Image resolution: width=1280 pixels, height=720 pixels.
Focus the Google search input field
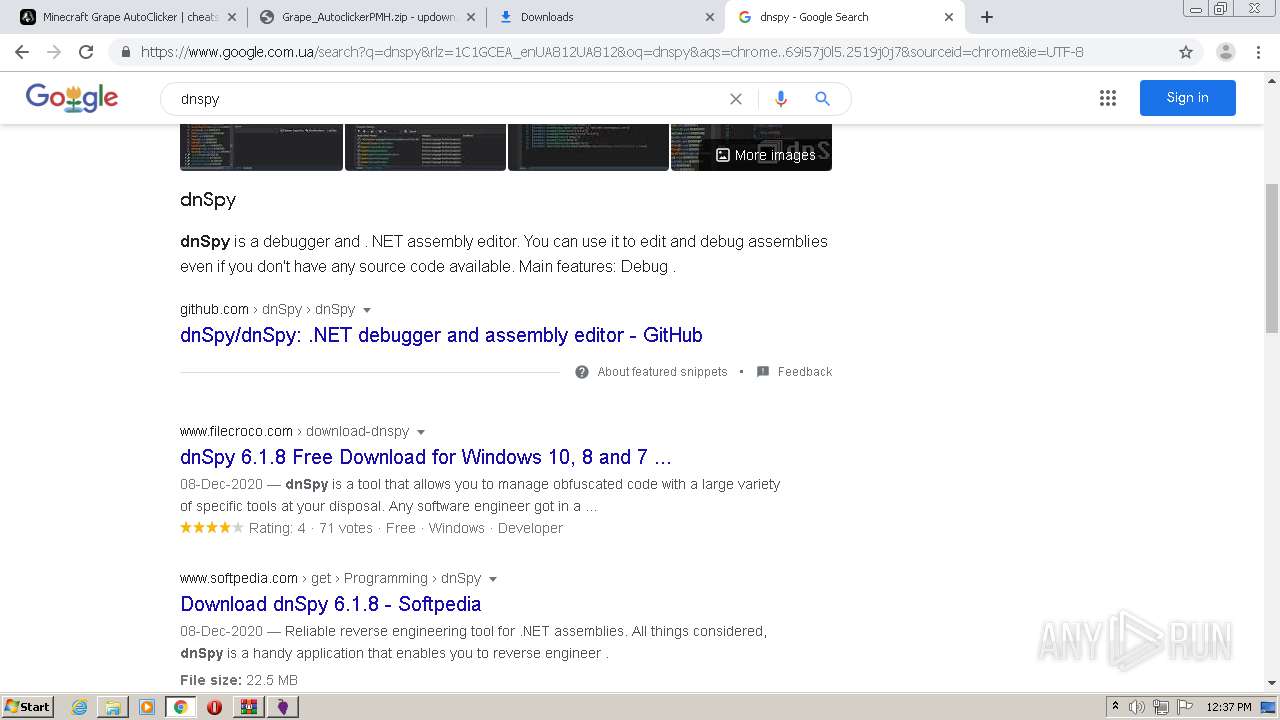(450, 99)
